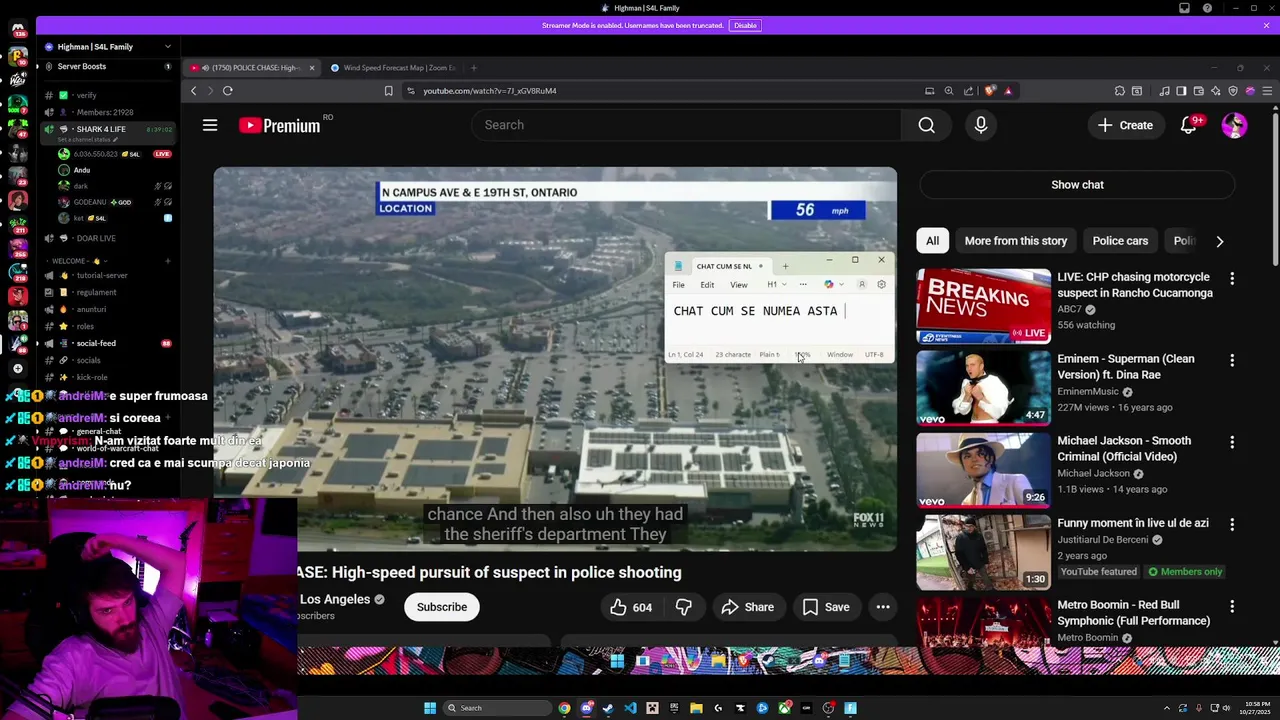Open options for Metro Boomin video
This screenshot has height=720, width=1280.
click(1232, 606)
